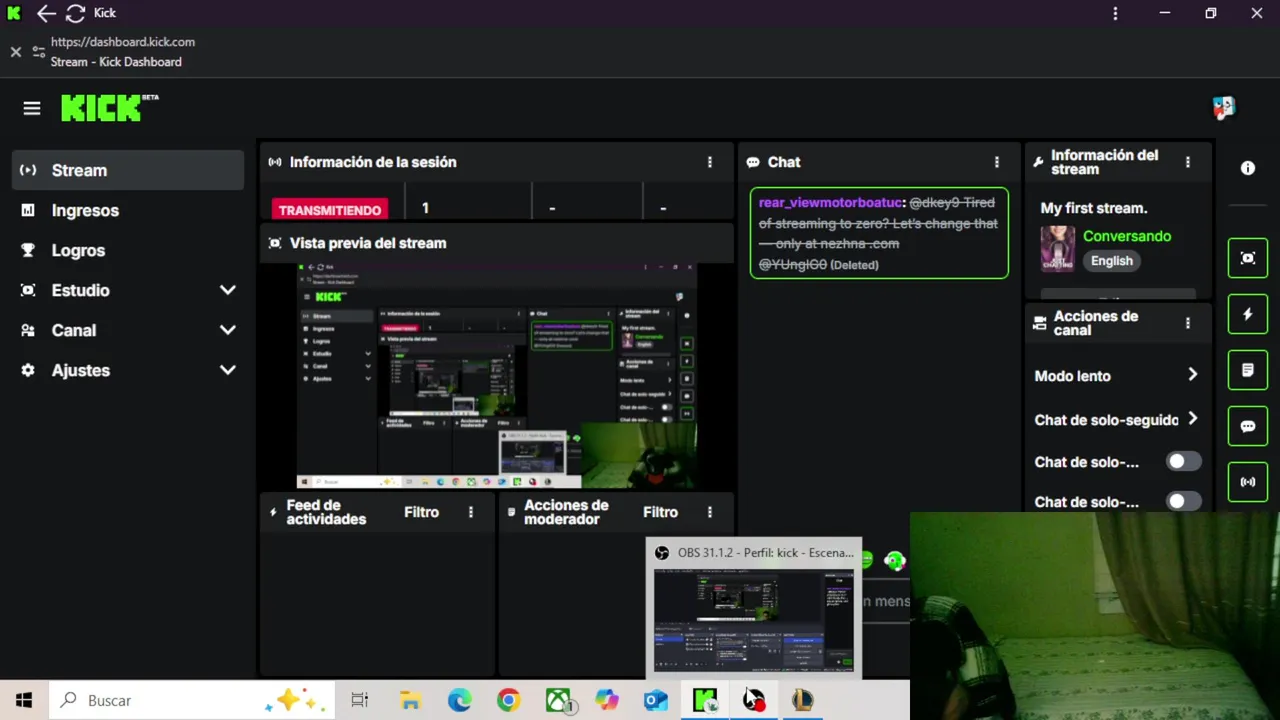Open the Conversando category link
1280x720 pixels.
click(x=1127, y=236)
